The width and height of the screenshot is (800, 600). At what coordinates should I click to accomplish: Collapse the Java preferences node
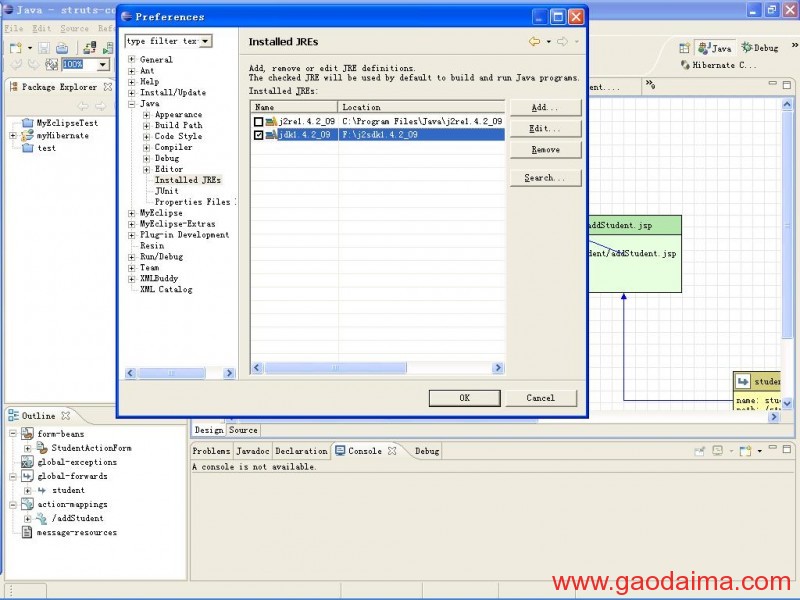pyautogui.click(x=132, y=104)
